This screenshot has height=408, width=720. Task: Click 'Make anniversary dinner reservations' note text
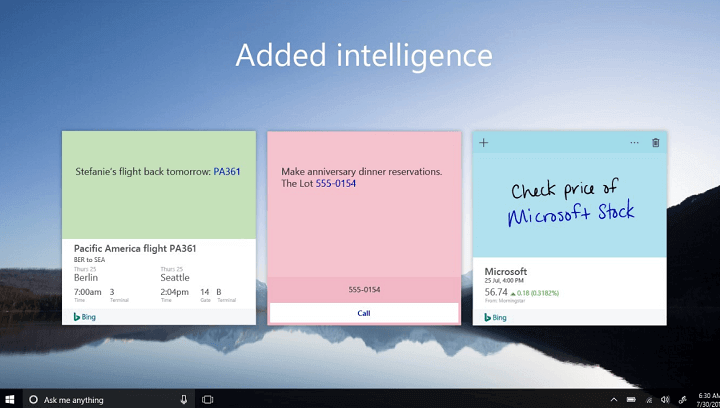point(362,172)
